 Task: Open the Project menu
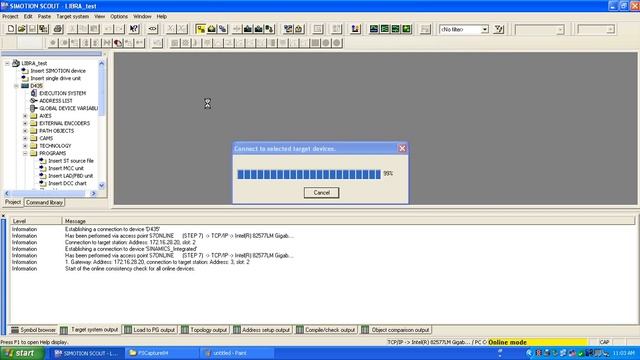coord(10,16)
